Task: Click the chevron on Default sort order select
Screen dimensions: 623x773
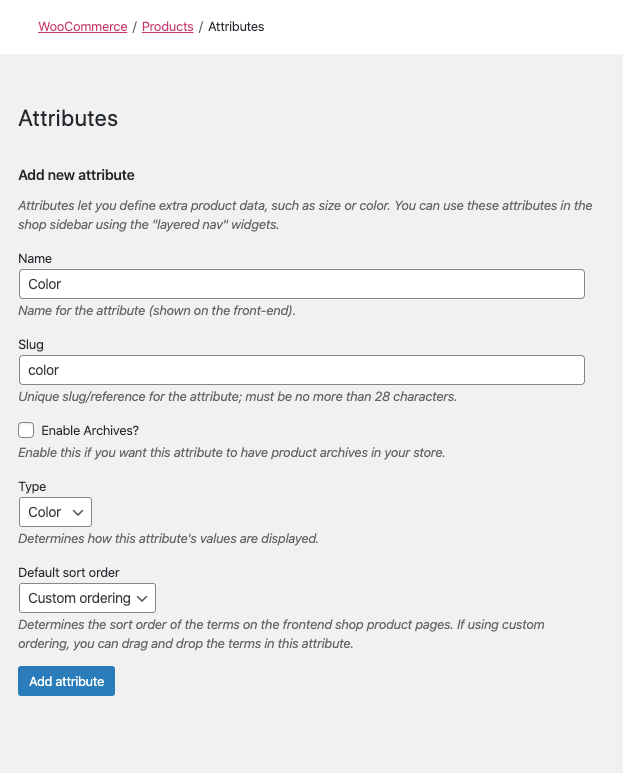Action: click(143, 598)
